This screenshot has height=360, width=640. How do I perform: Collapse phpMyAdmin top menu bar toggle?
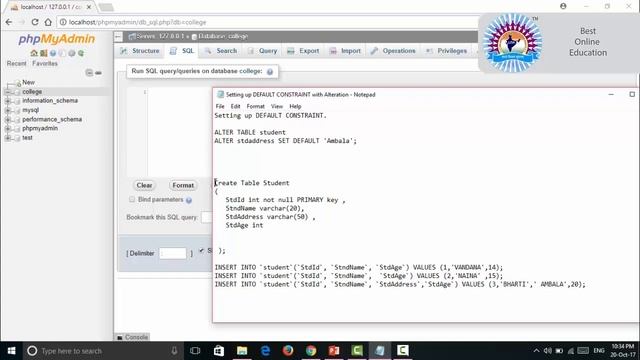point(118,37)
